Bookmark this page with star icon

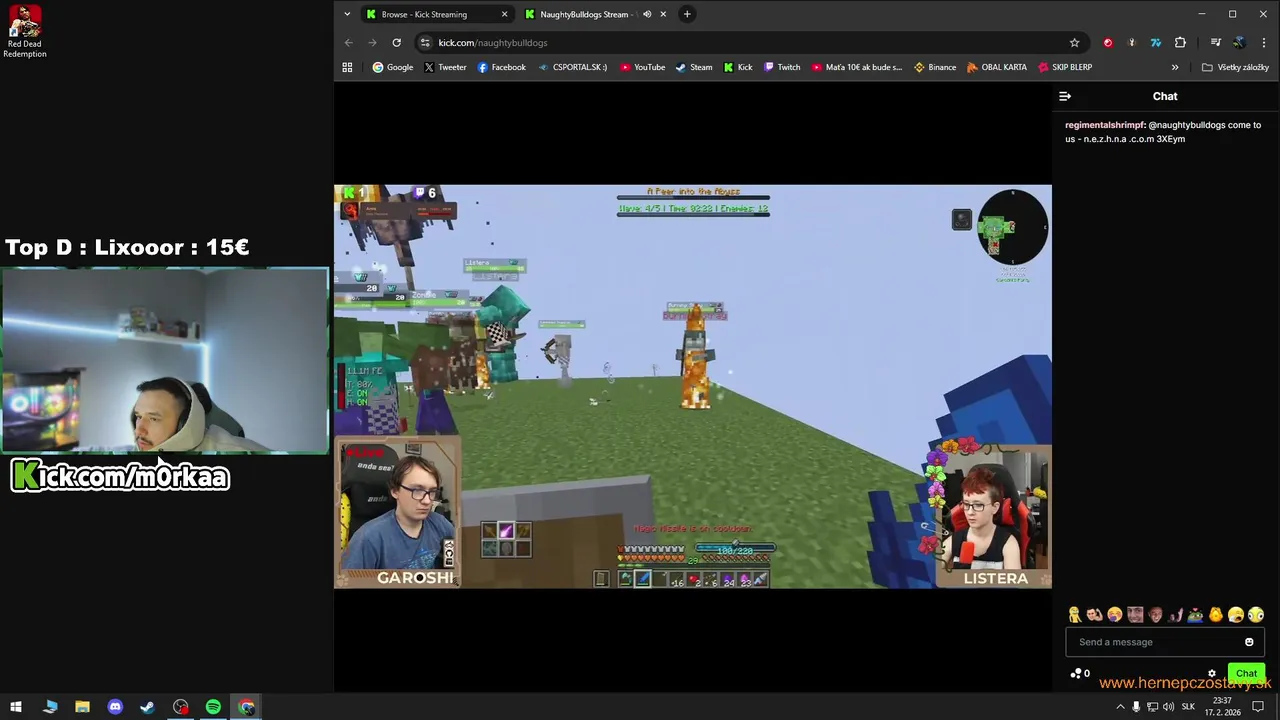1075,43
